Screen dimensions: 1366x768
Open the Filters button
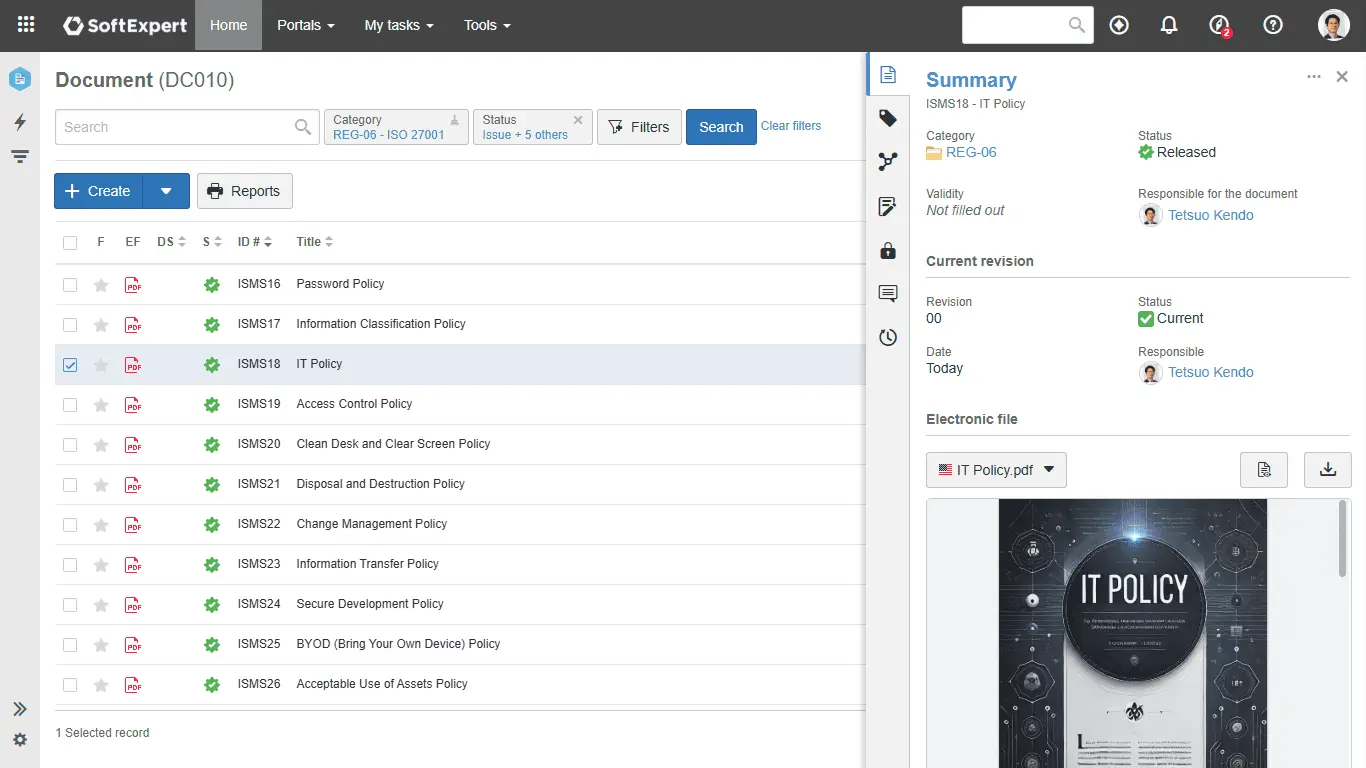point(639,127)
